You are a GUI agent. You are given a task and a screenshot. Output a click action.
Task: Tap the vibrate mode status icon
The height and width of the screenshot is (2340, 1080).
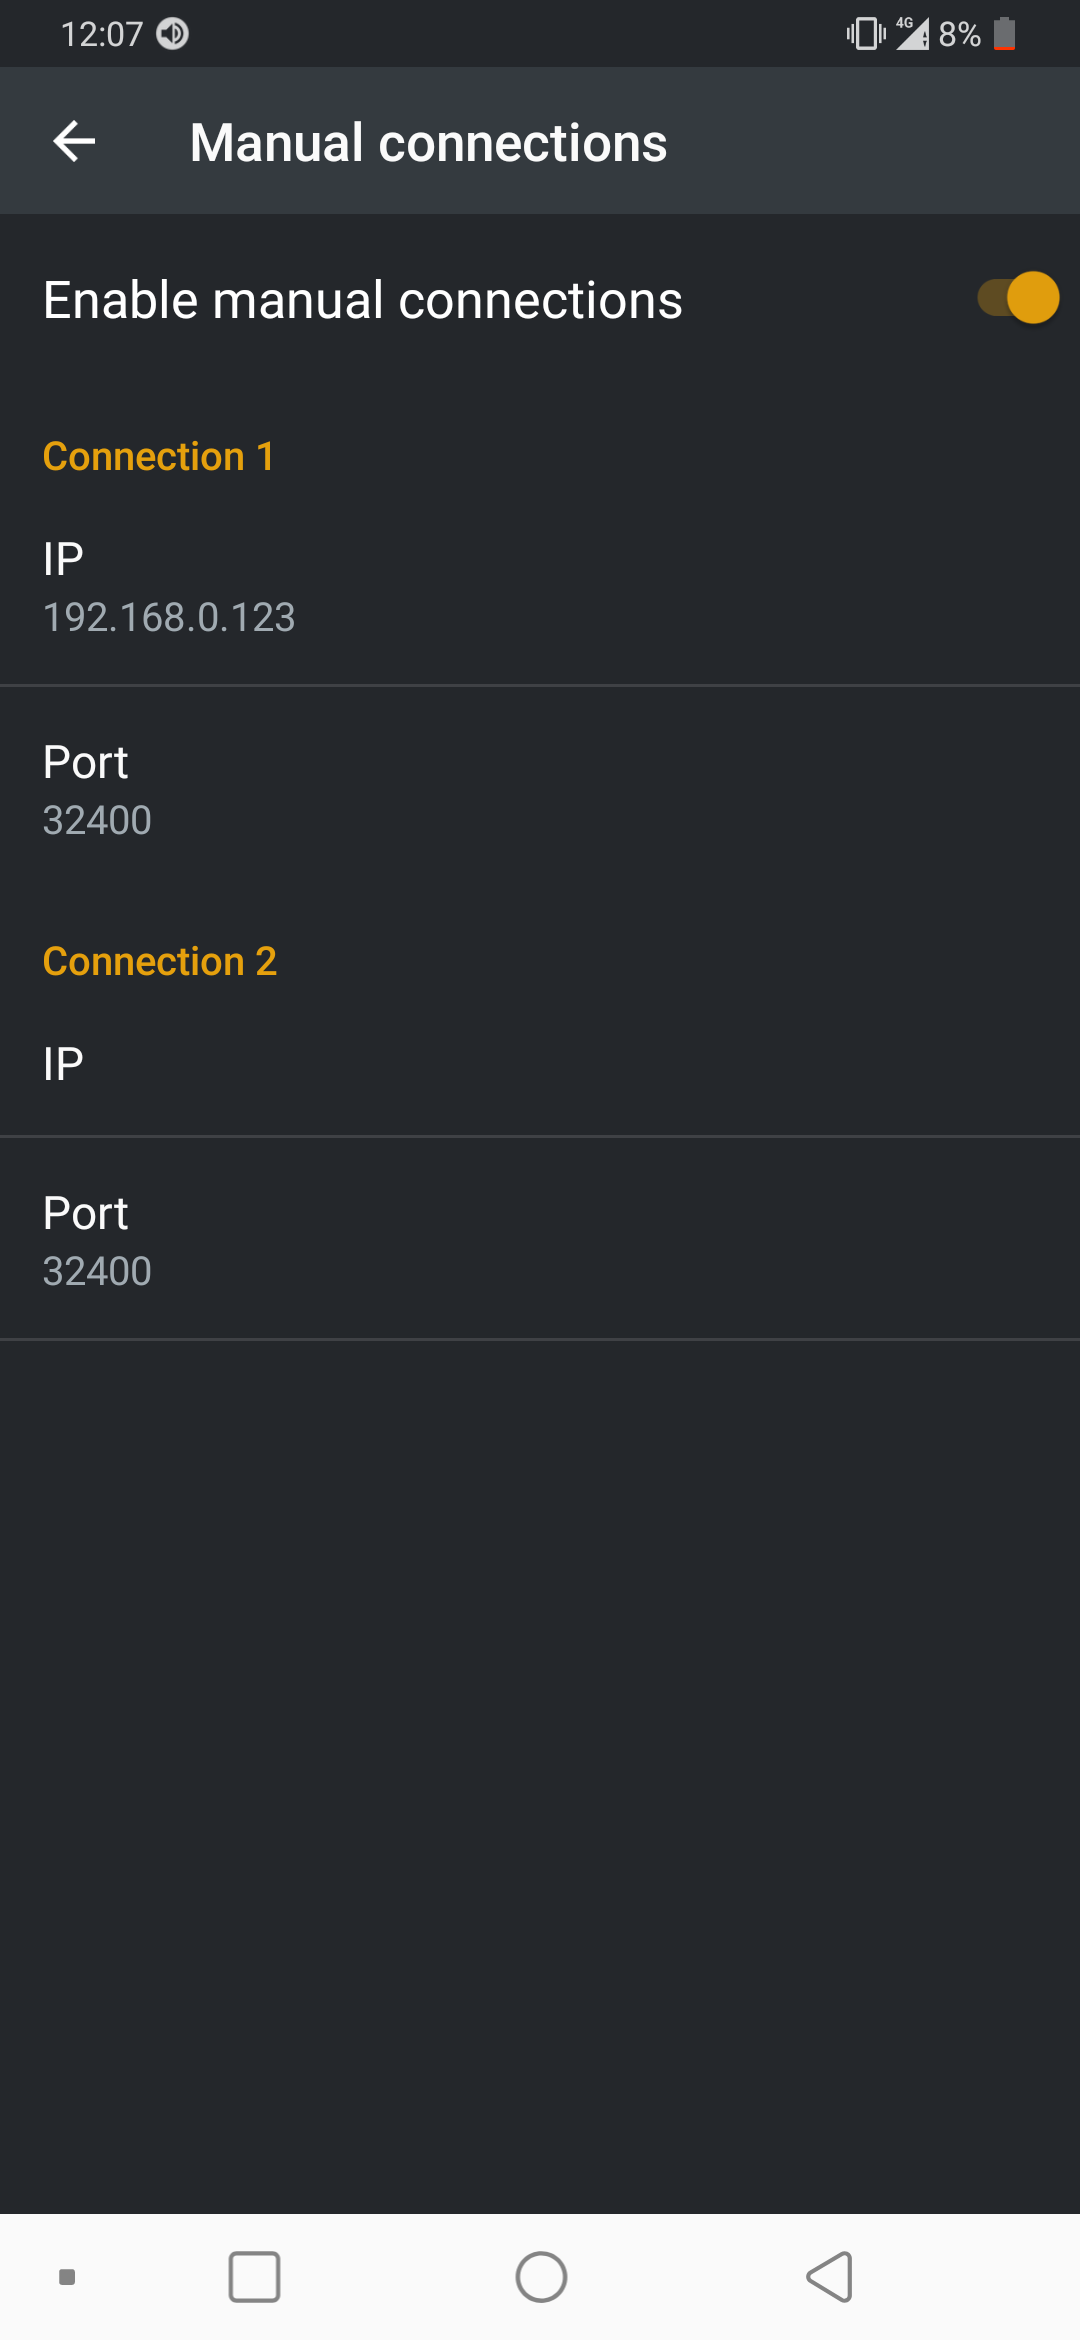(x=865, y=34)
